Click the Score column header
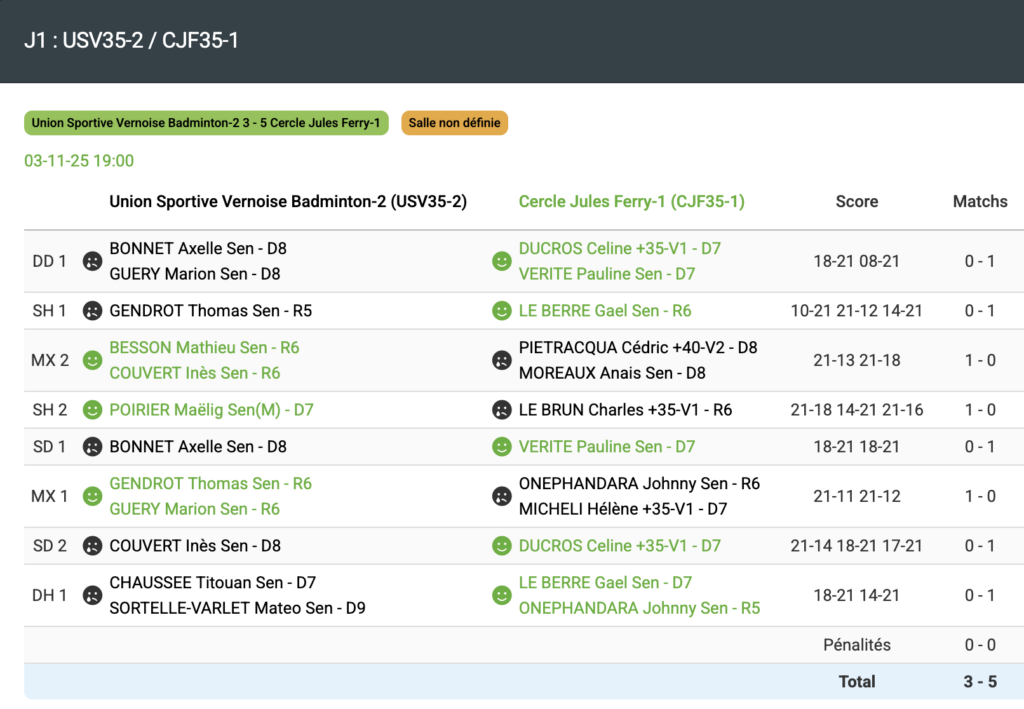The image size is (1024, 709). click(x=856, y=202)
